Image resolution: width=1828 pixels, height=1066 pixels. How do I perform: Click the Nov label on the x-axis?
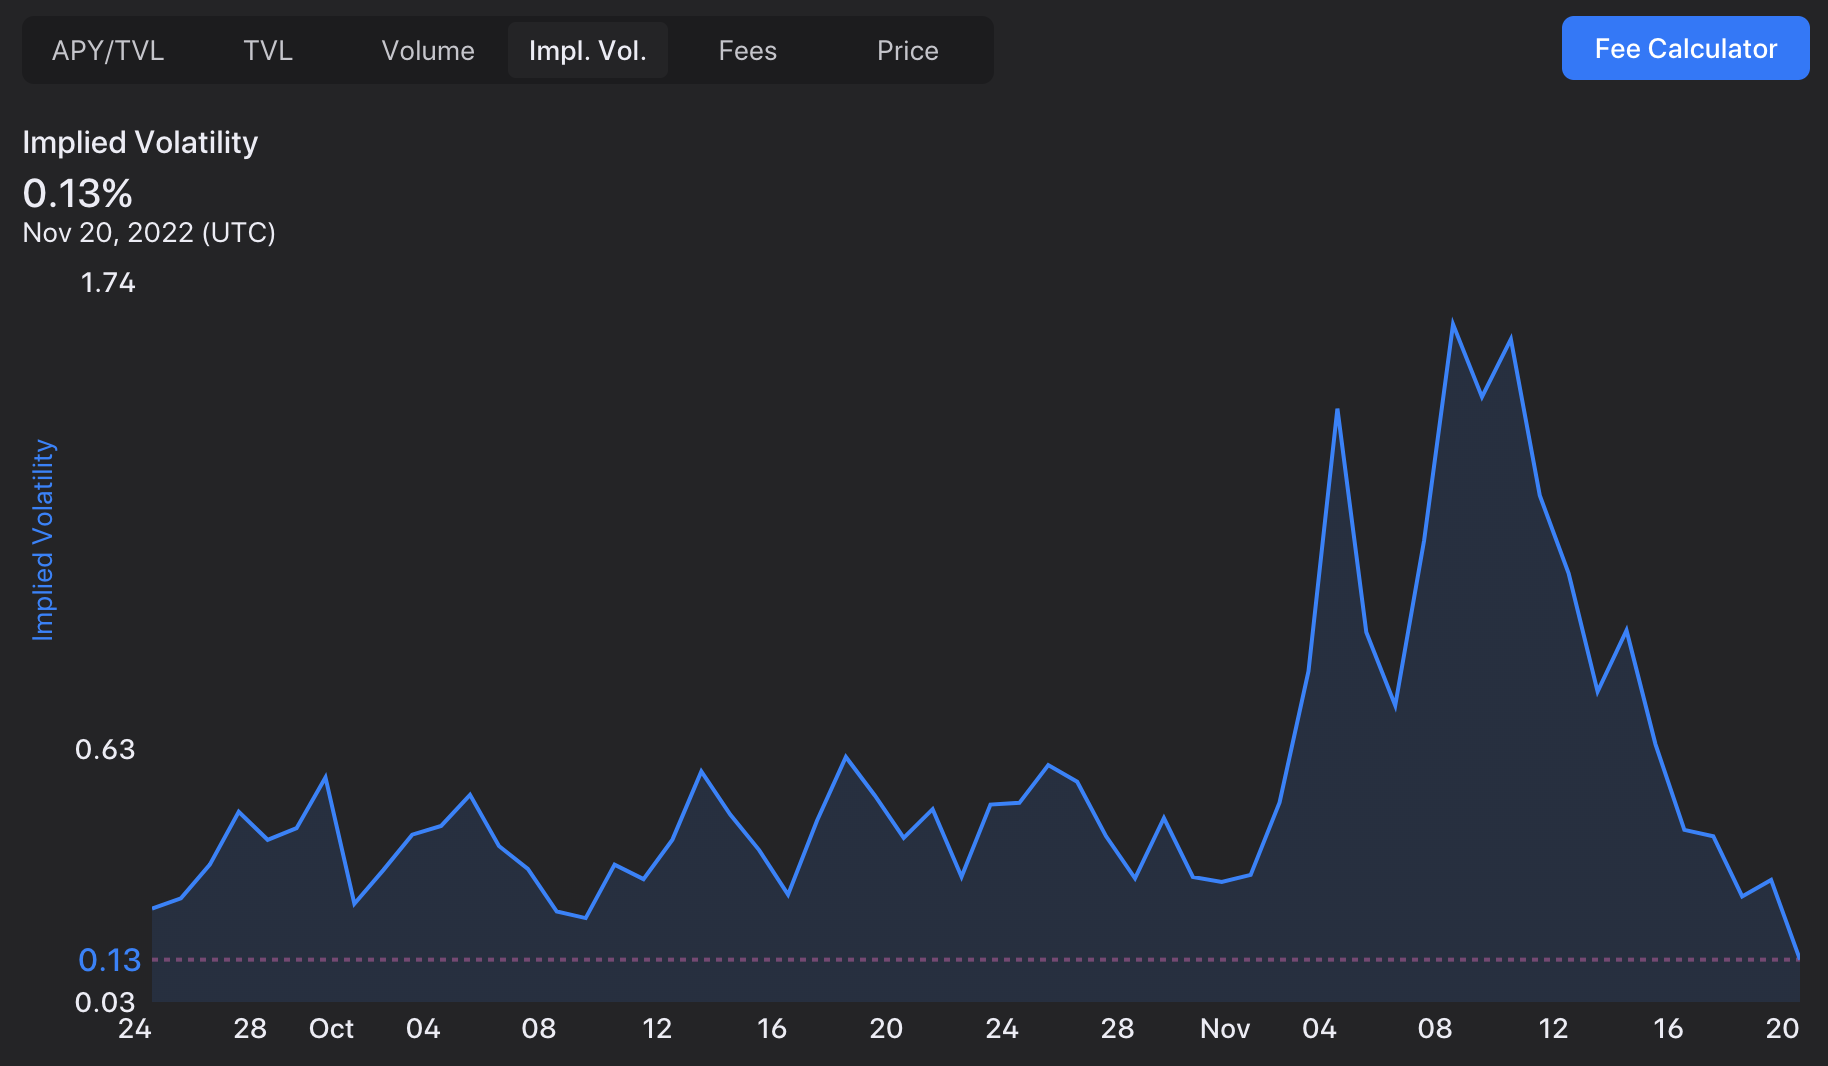[x=1225, y=1029]
